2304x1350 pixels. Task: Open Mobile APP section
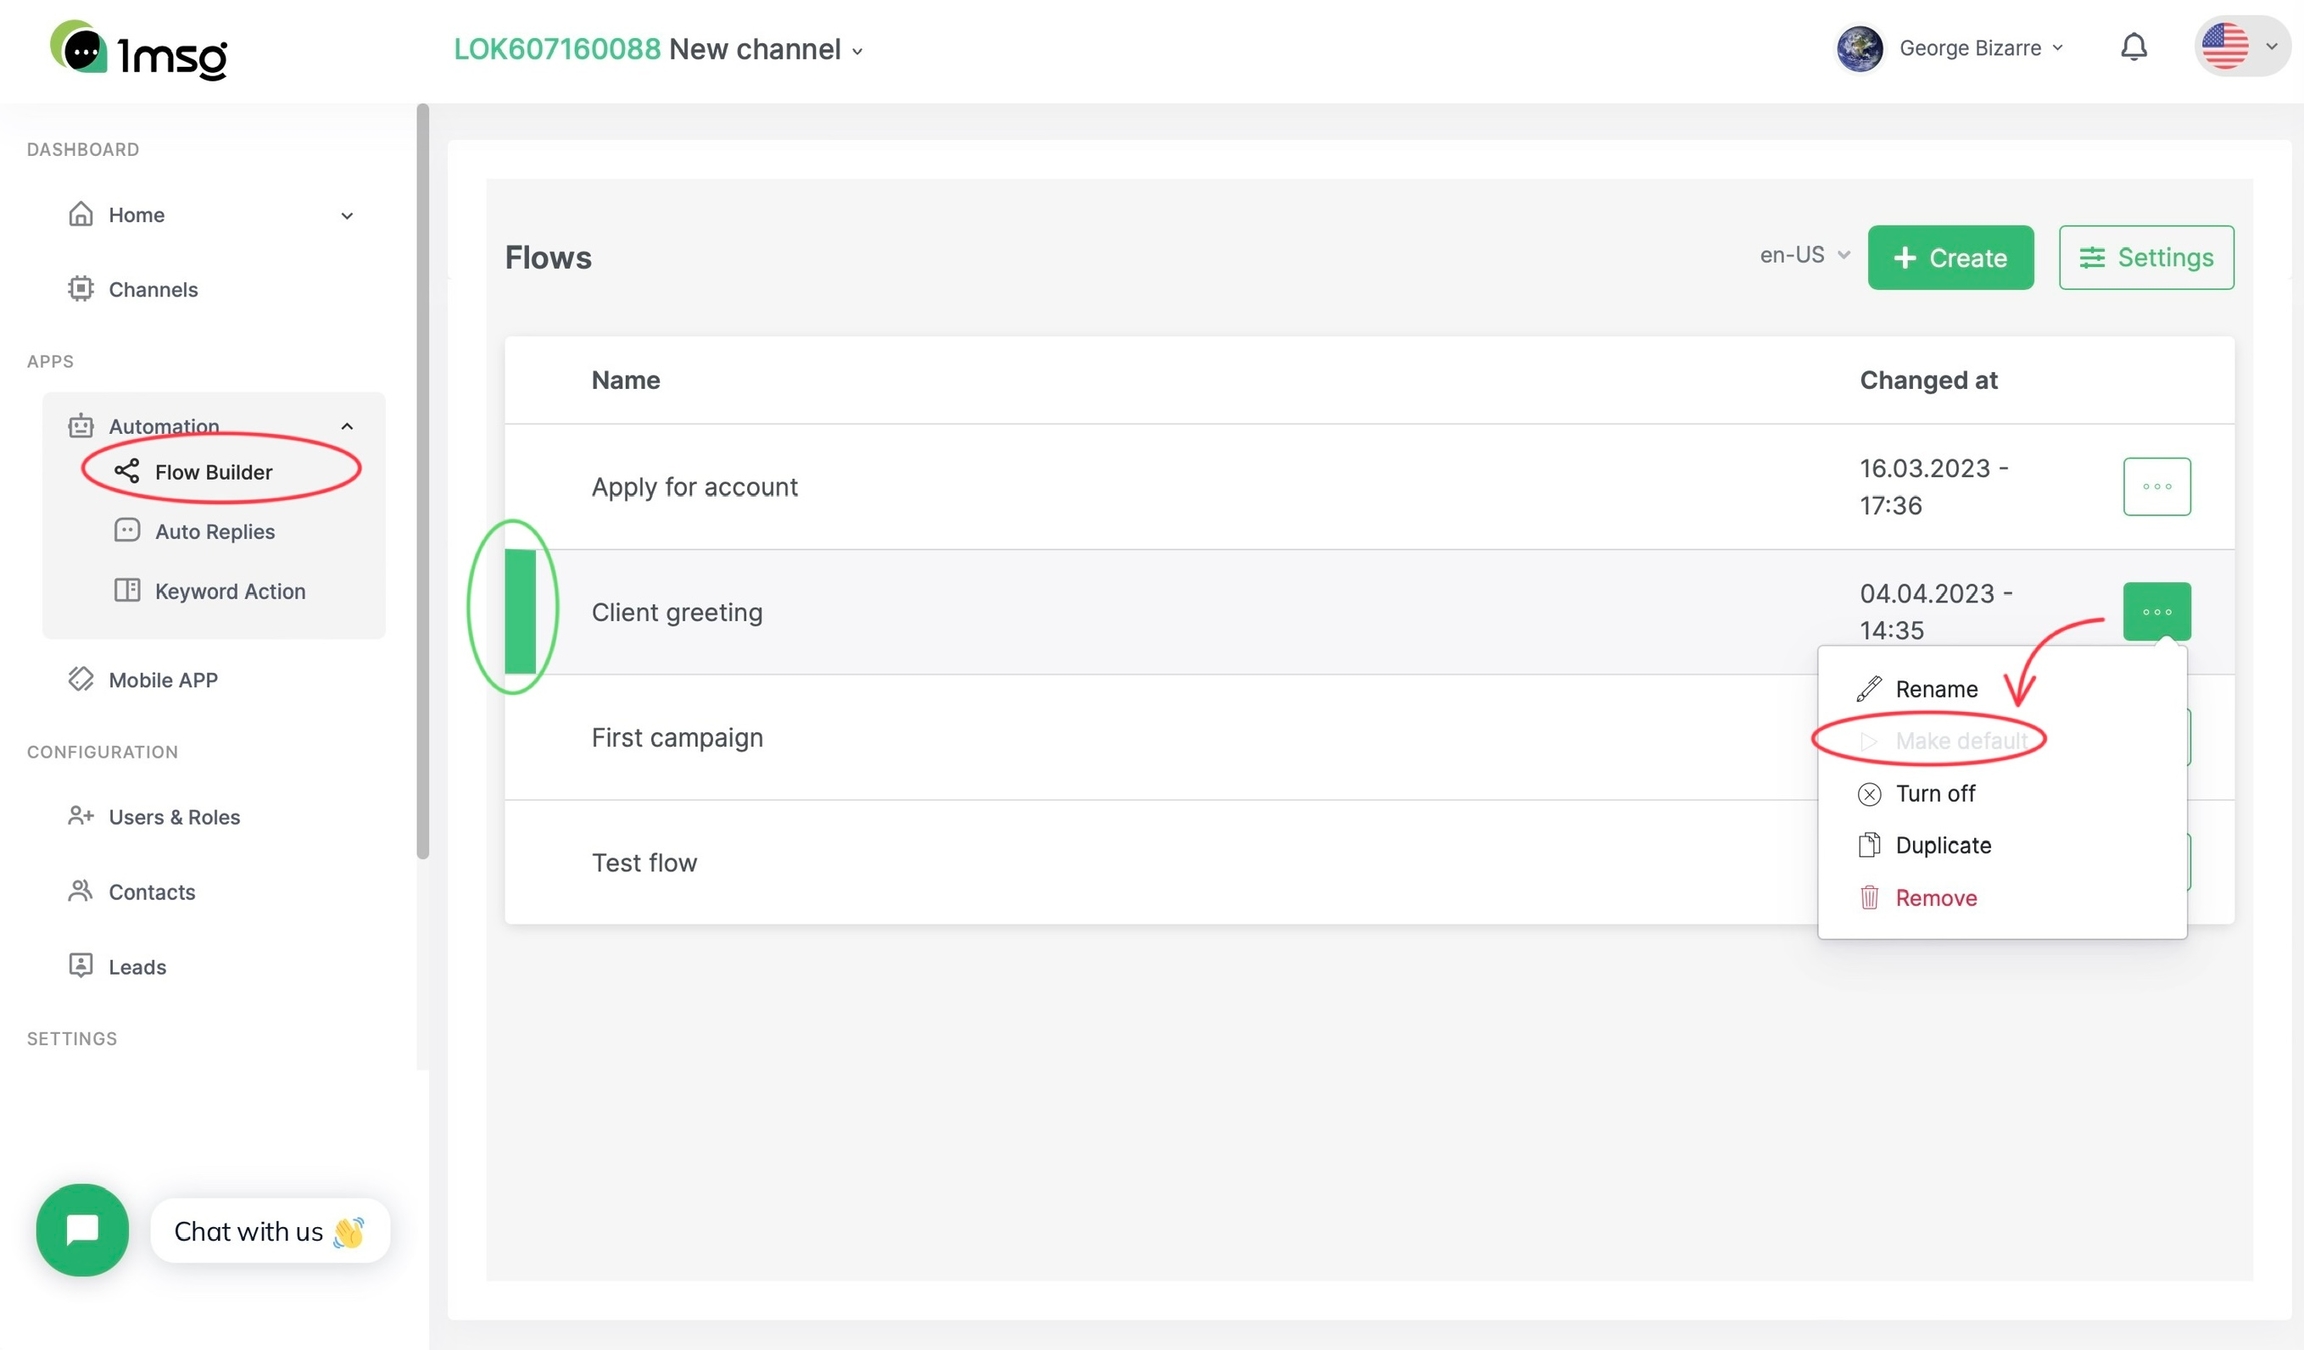coord(162,680)
